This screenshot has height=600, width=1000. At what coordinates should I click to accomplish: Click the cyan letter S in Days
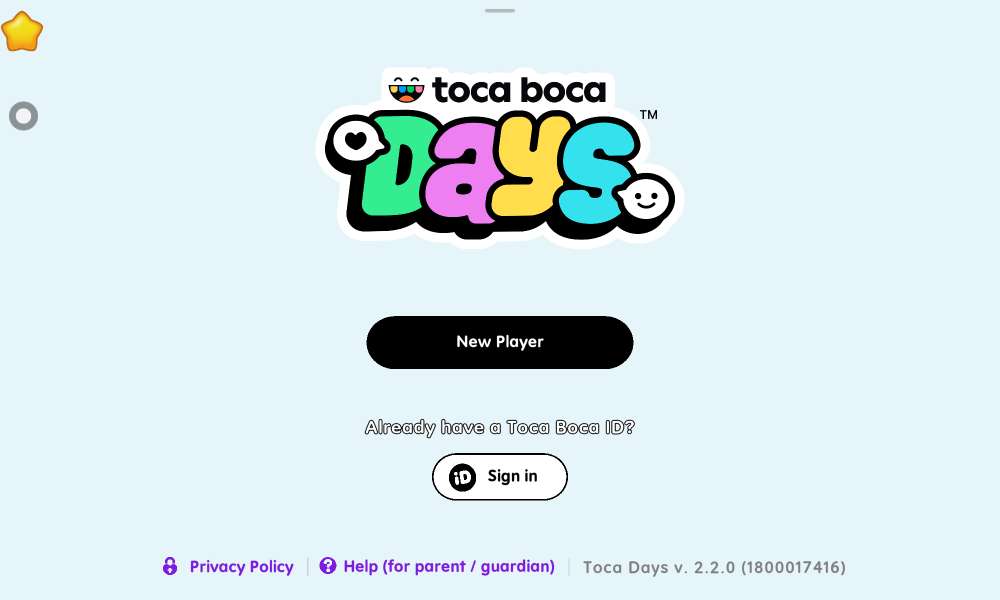(592, 171)
